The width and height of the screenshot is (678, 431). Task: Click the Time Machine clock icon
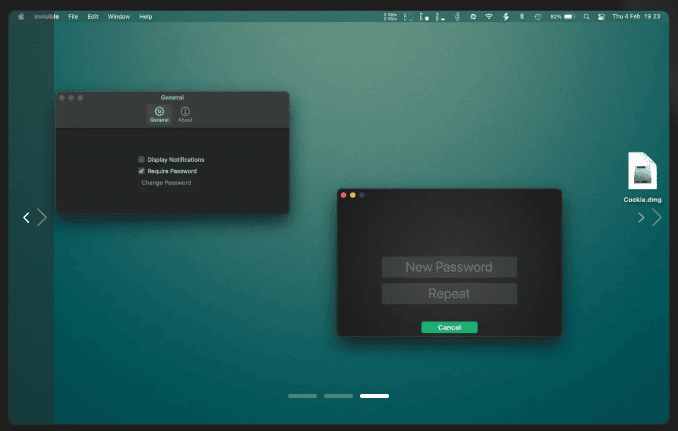[x=537, y=16]
